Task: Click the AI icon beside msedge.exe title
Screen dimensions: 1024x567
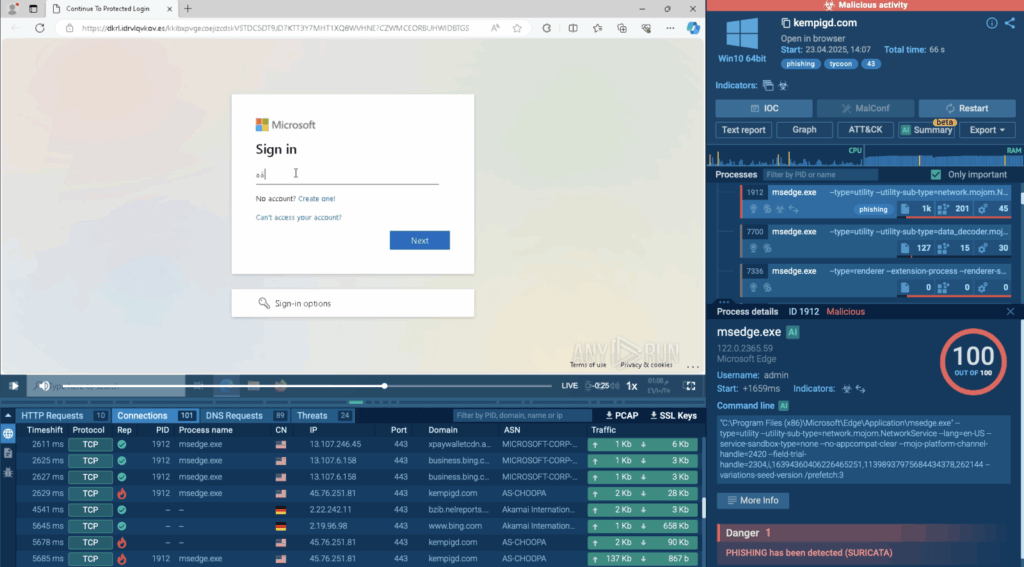Action: [x=793, y=332]
